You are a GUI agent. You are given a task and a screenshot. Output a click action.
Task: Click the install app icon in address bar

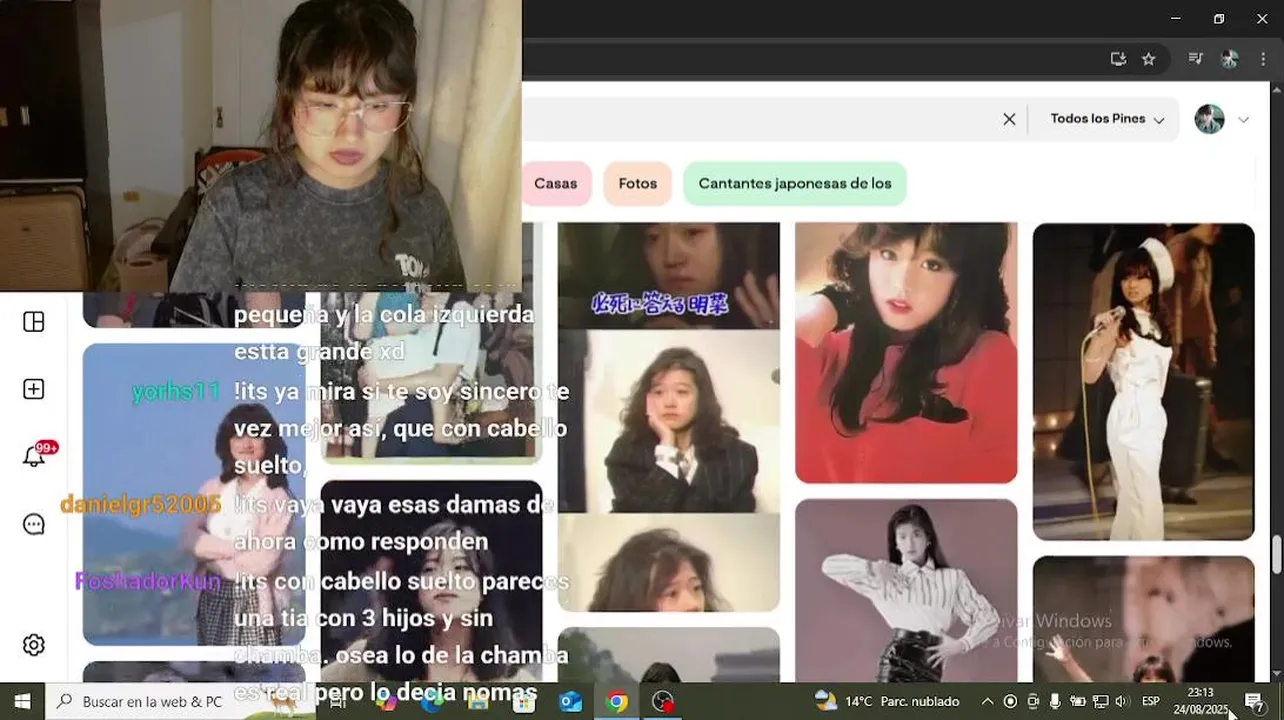(1118, 59)
